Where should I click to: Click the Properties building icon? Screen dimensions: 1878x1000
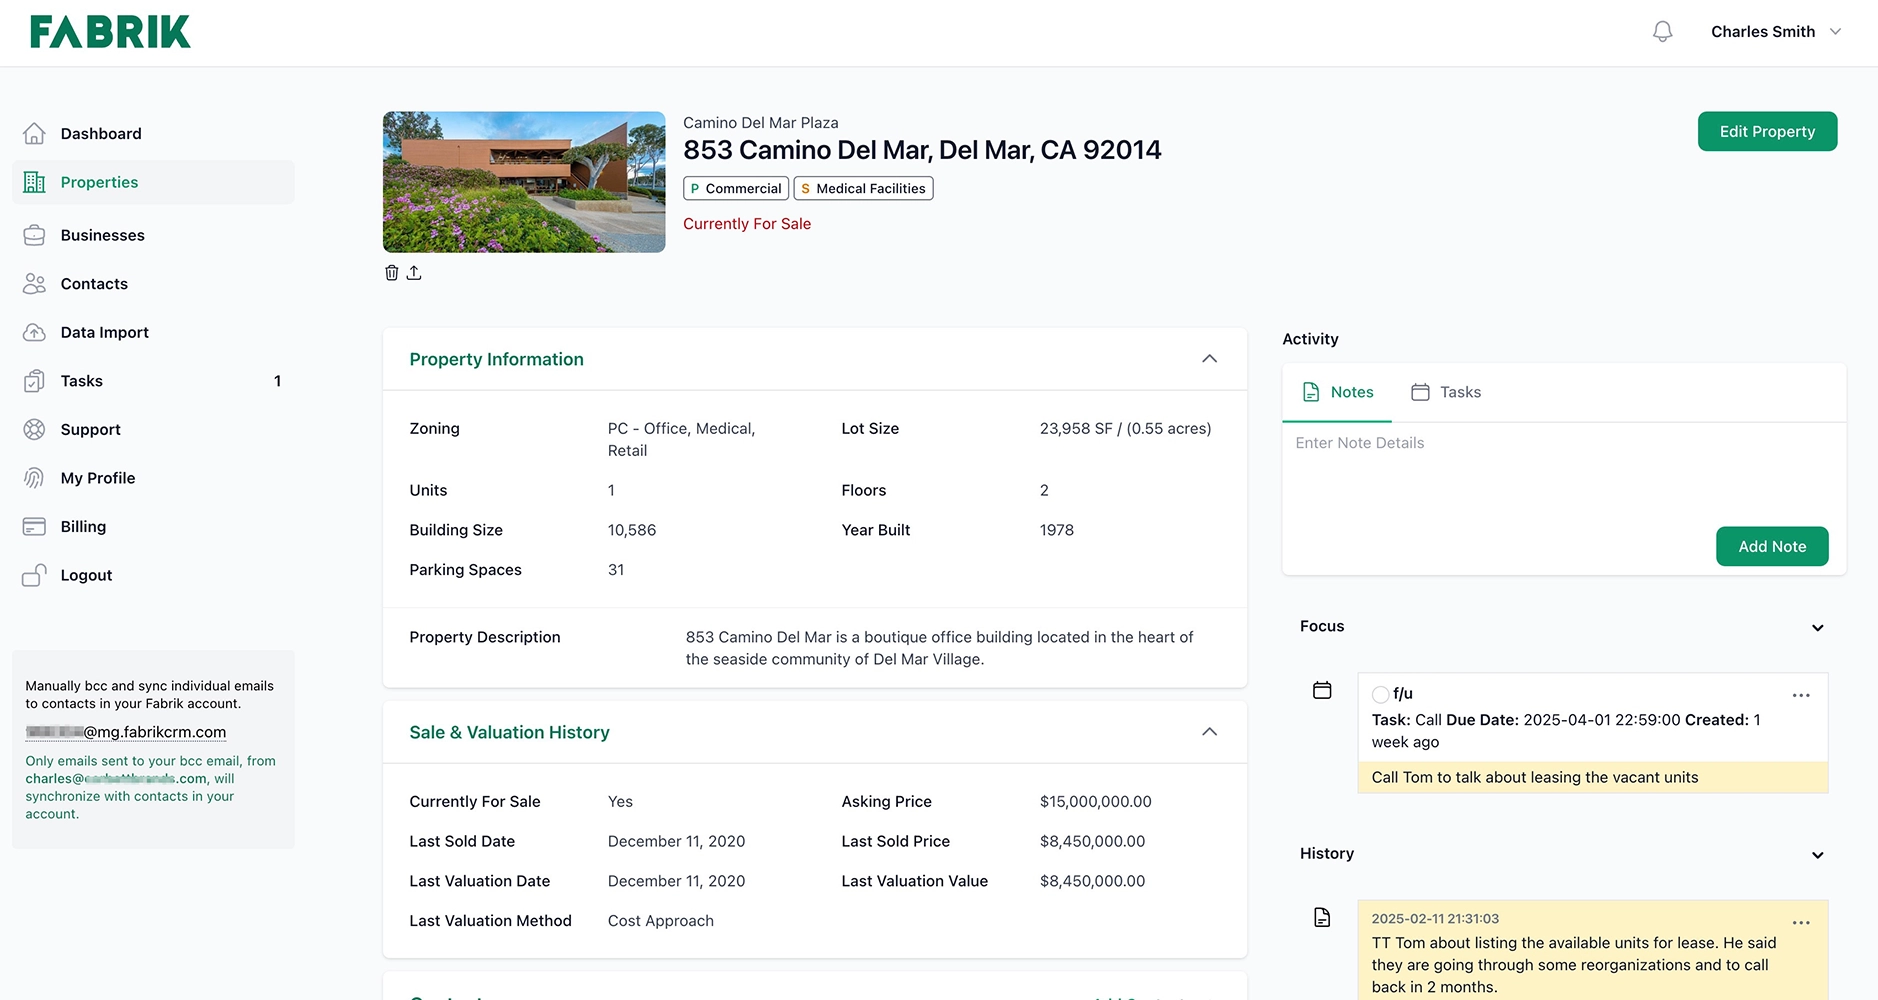[34, 182]
